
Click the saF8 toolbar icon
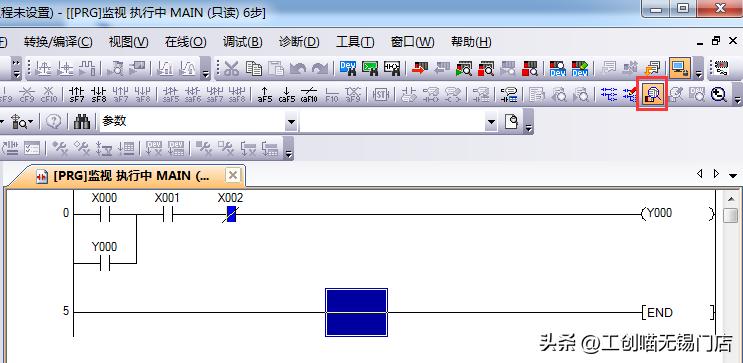[x=237, y=94]
